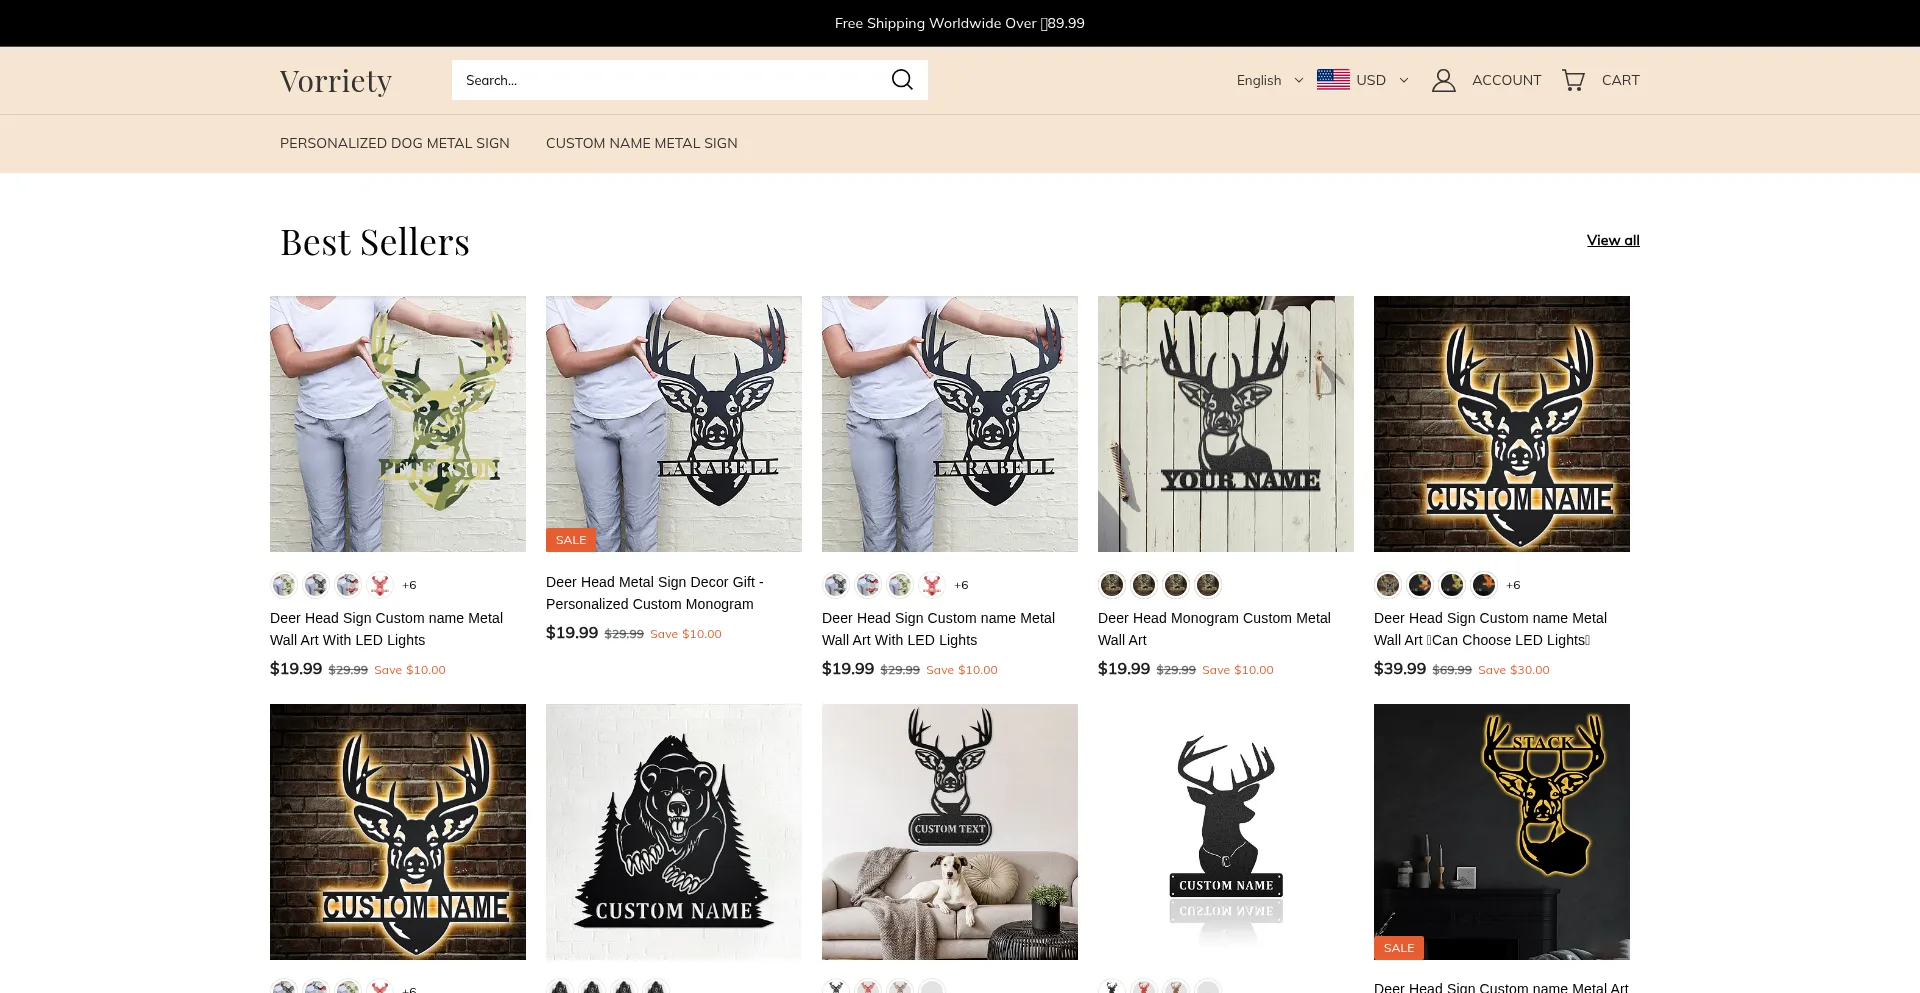
Task: Click the search magnifier icon
Action: [902, 80]
